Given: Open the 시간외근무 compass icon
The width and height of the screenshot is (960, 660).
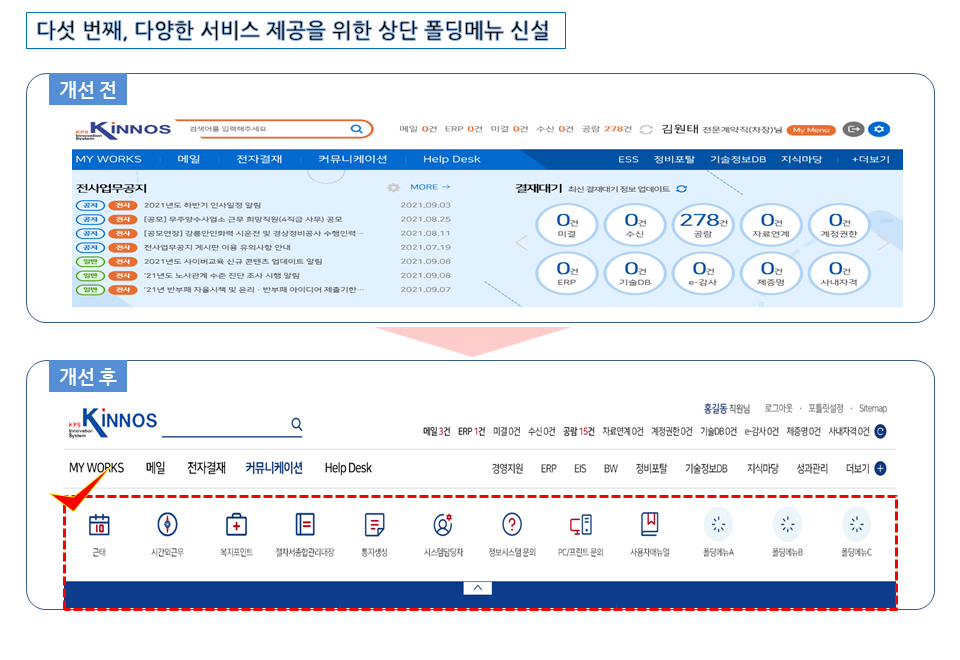Looking at the screenshot, I should tap(167, 525).
